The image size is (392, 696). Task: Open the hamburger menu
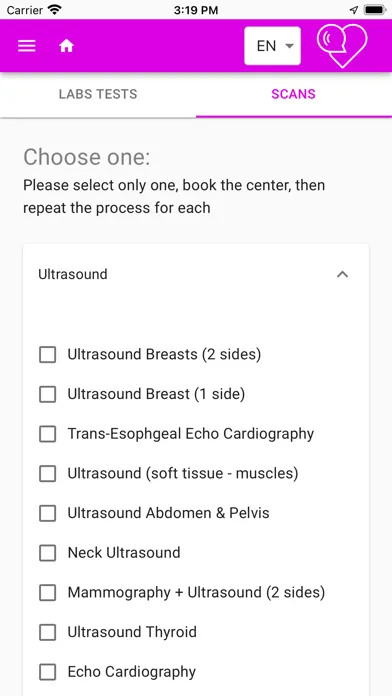[27, 46]
